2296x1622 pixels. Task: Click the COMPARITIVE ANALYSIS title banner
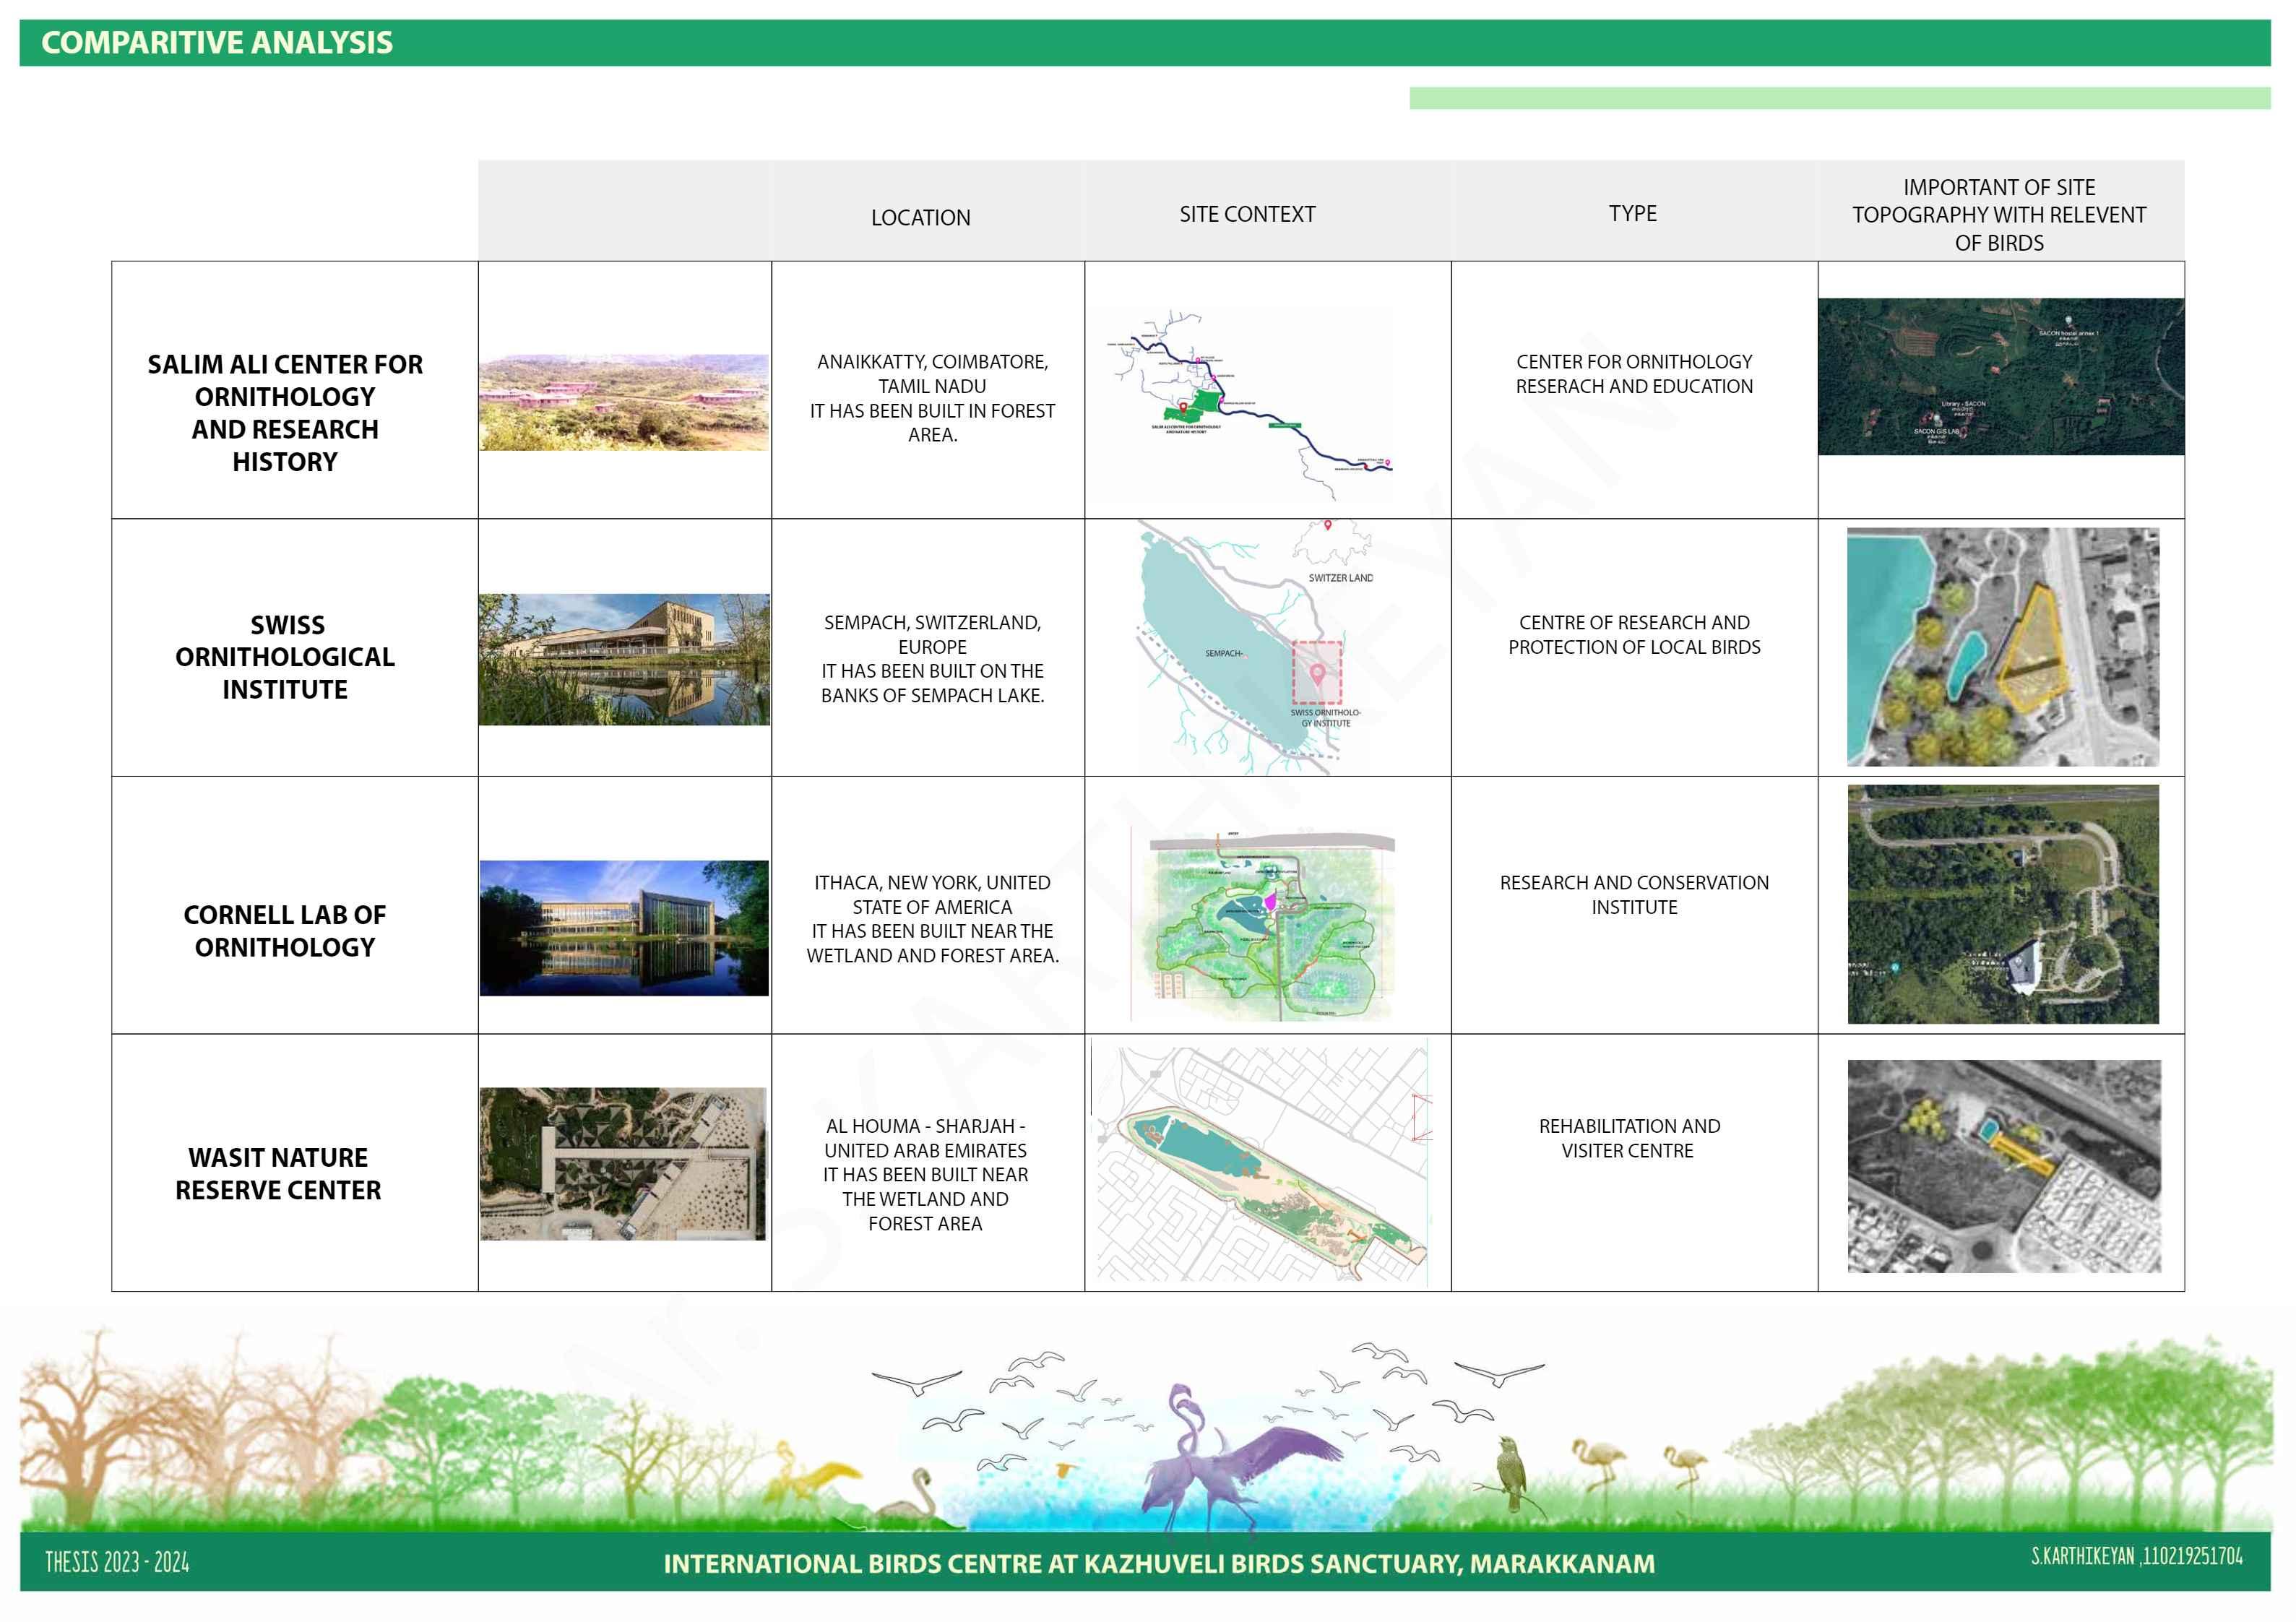pos(217,43)
